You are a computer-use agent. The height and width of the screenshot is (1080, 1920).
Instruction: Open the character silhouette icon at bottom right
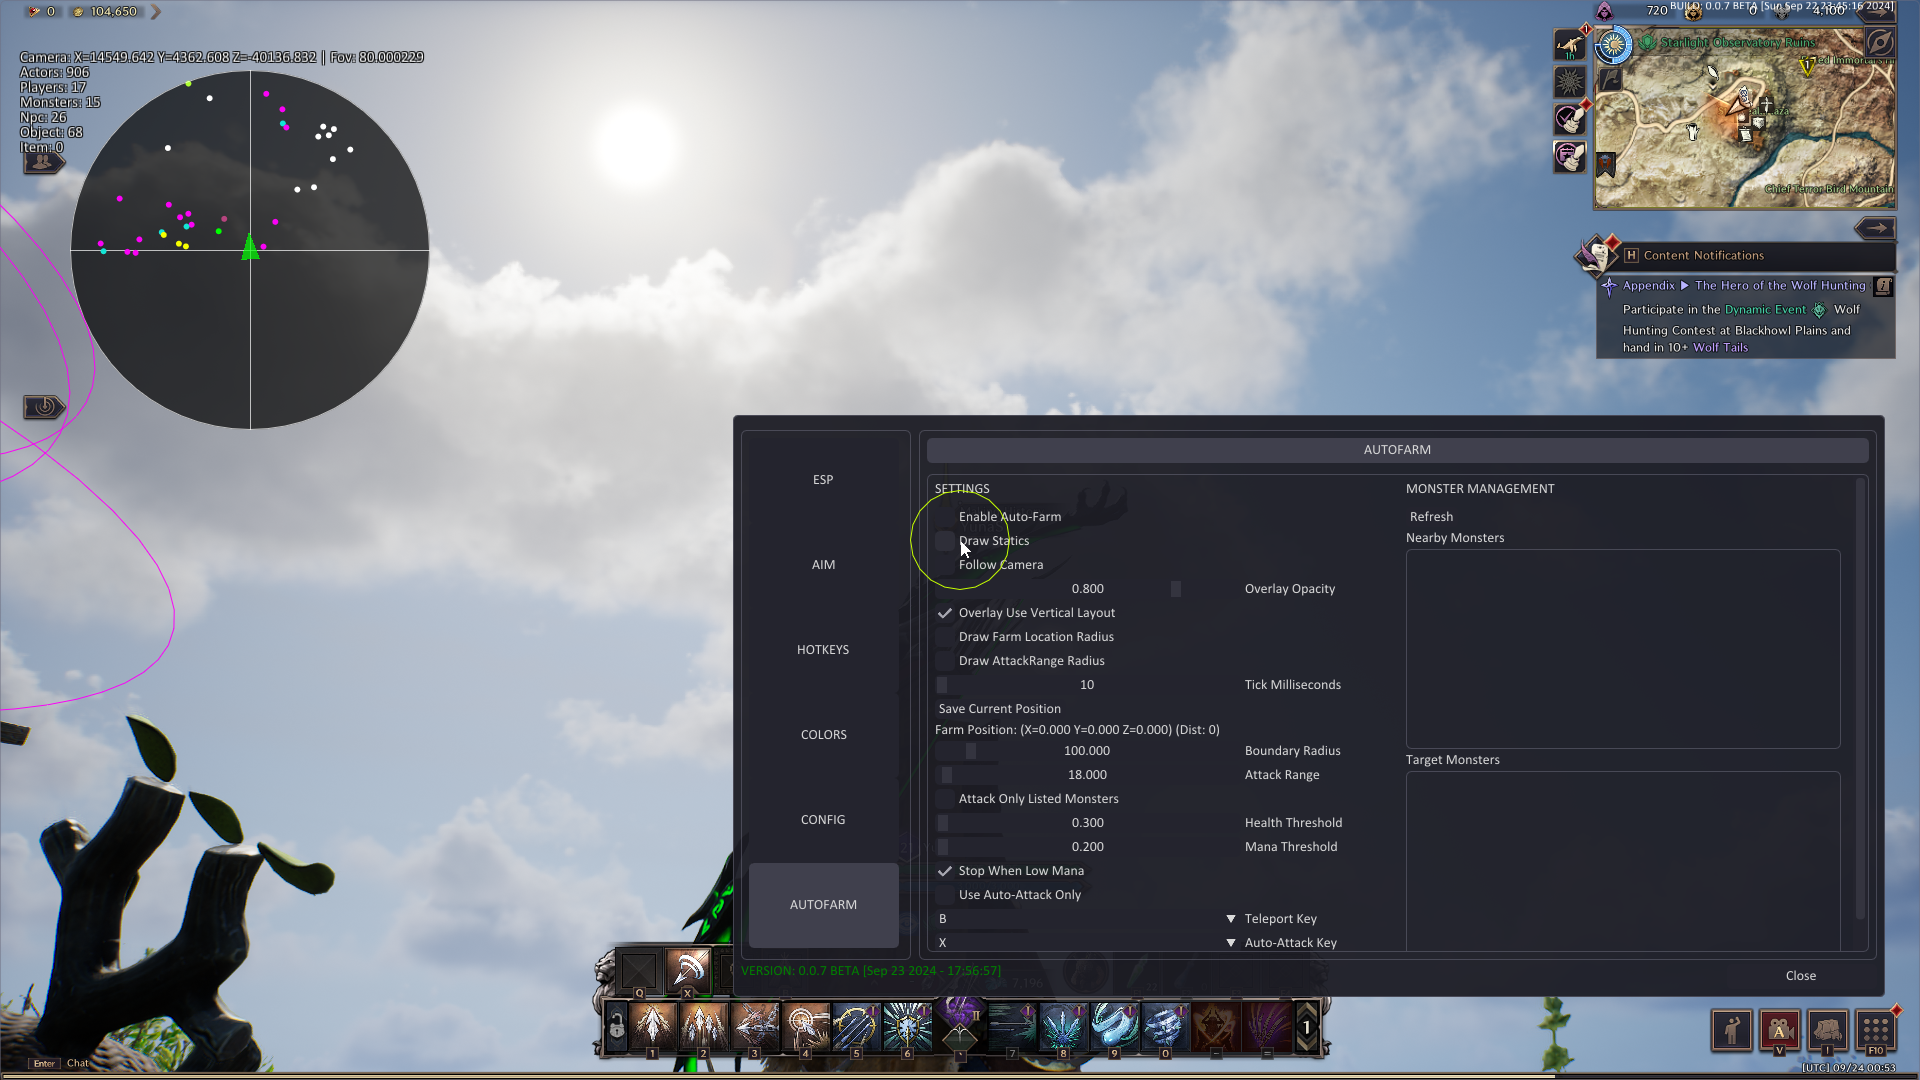(x=1731, y=1029)
